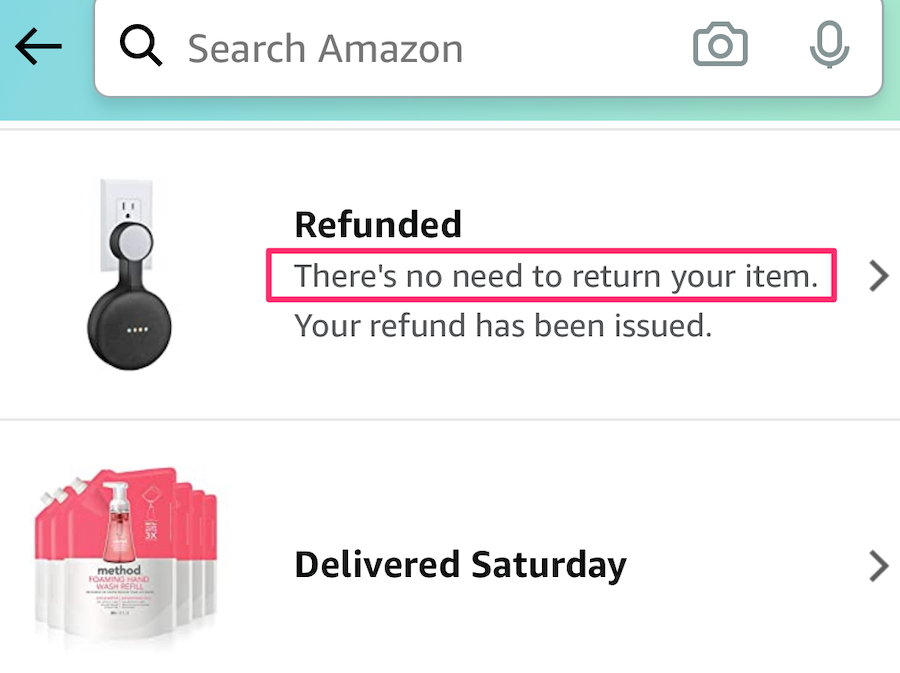
Task: Tap the back arrow
Action: coord(39,47)
